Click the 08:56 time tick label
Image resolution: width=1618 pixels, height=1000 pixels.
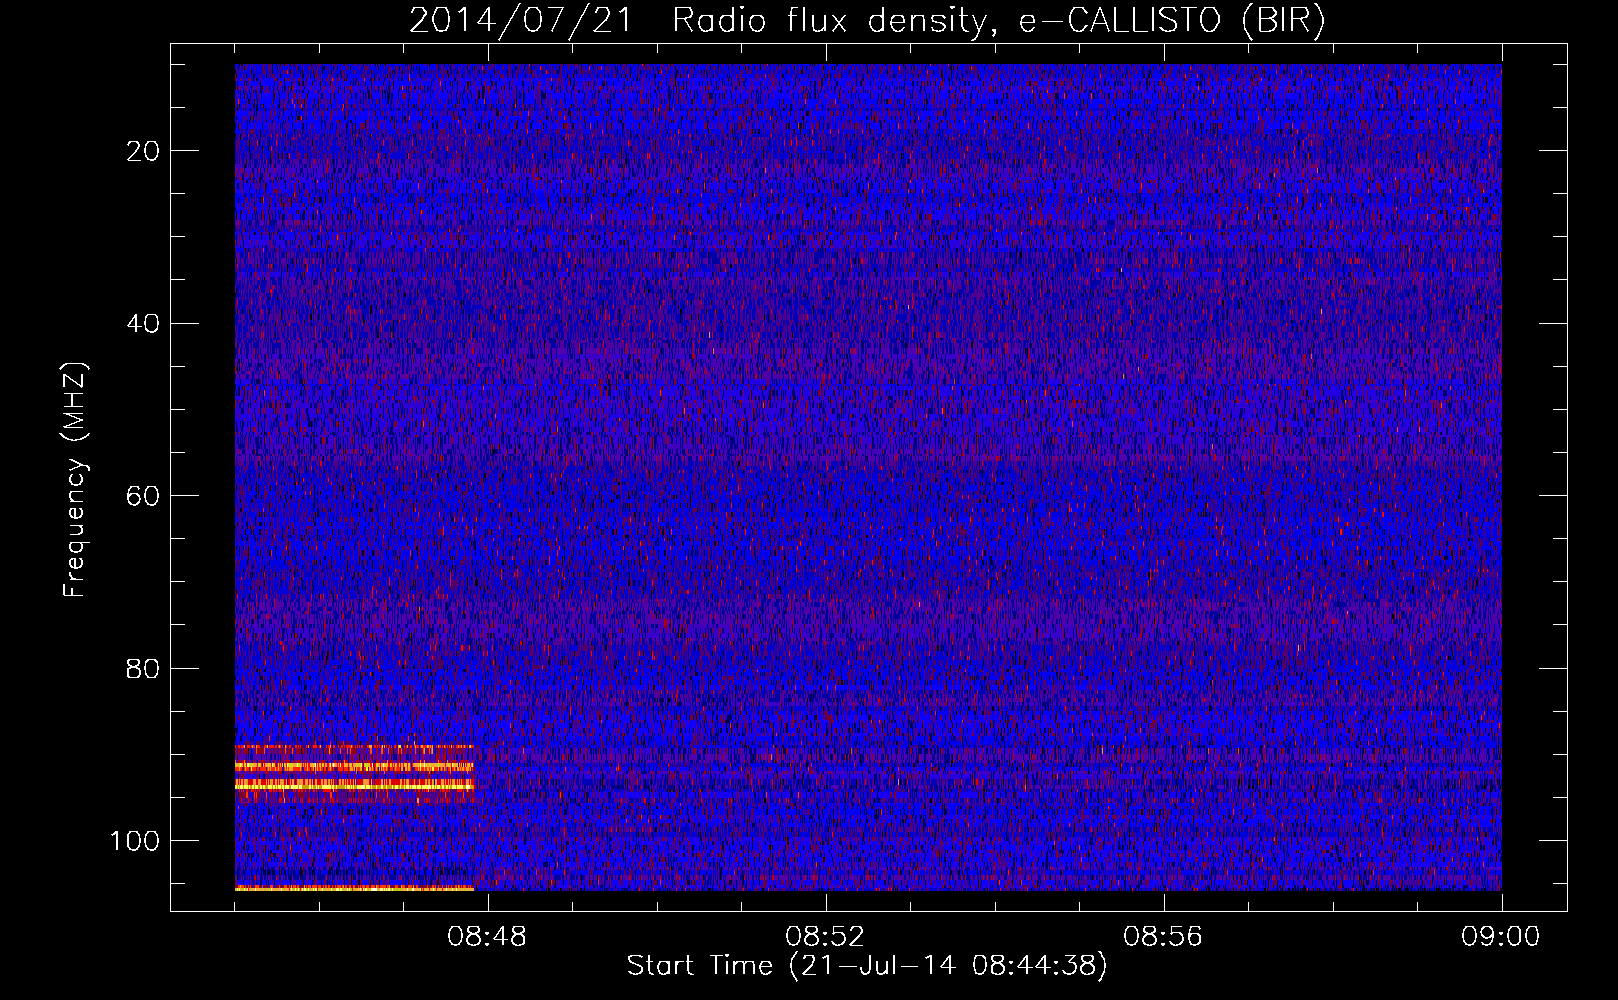point(1163,937)
